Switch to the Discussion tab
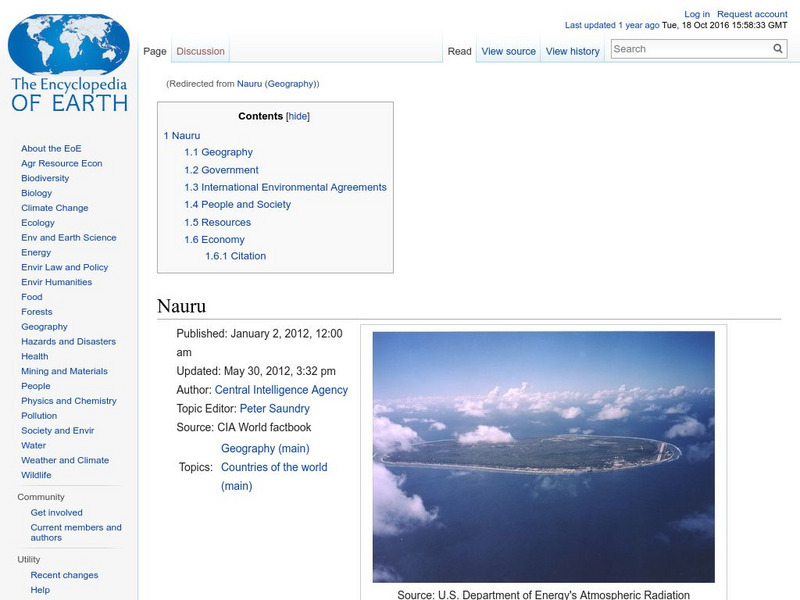The image size is (800, 600). [200, 50]
